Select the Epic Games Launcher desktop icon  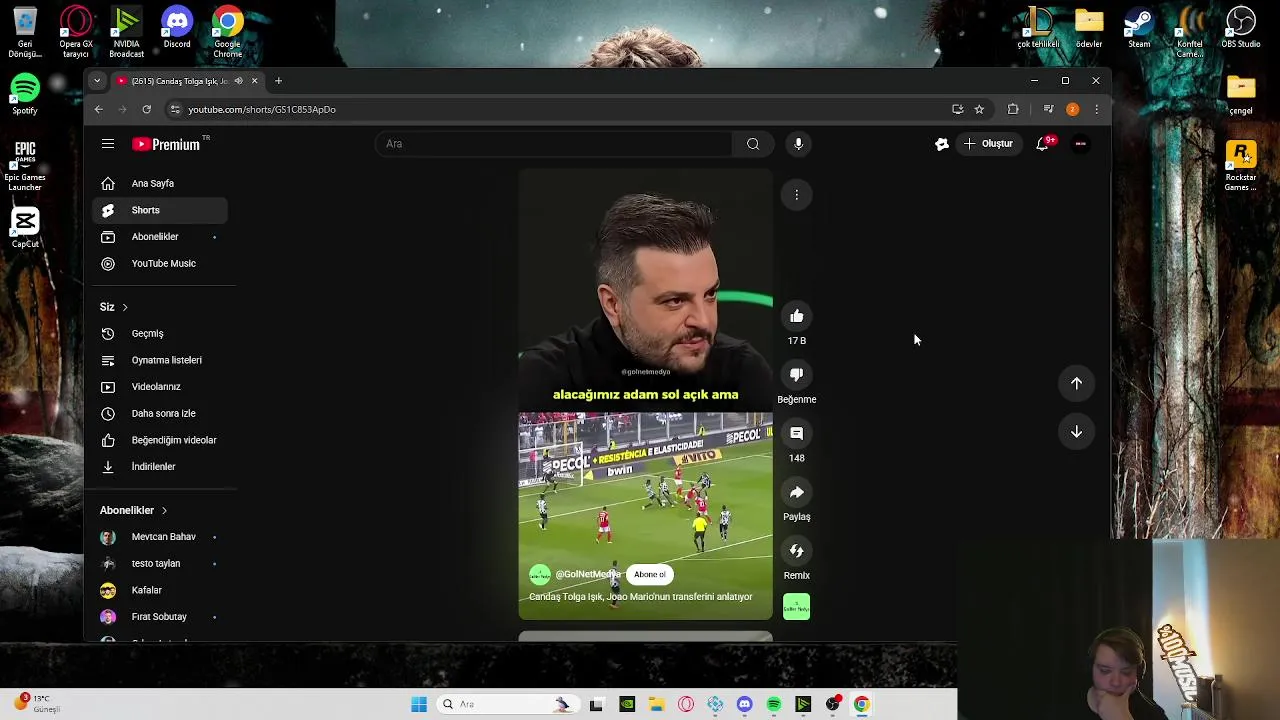[25, 163]
